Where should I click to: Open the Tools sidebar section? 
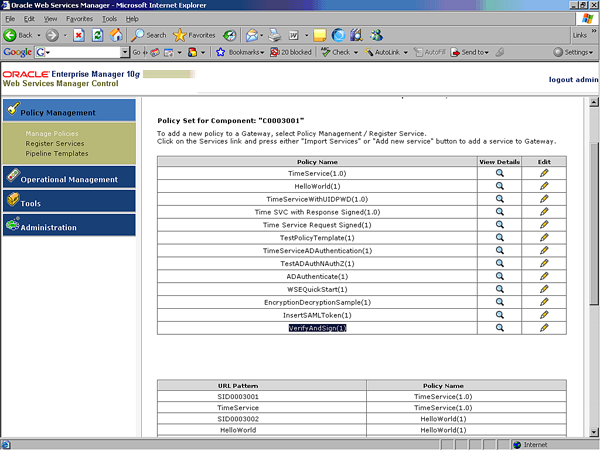point(69,201)
